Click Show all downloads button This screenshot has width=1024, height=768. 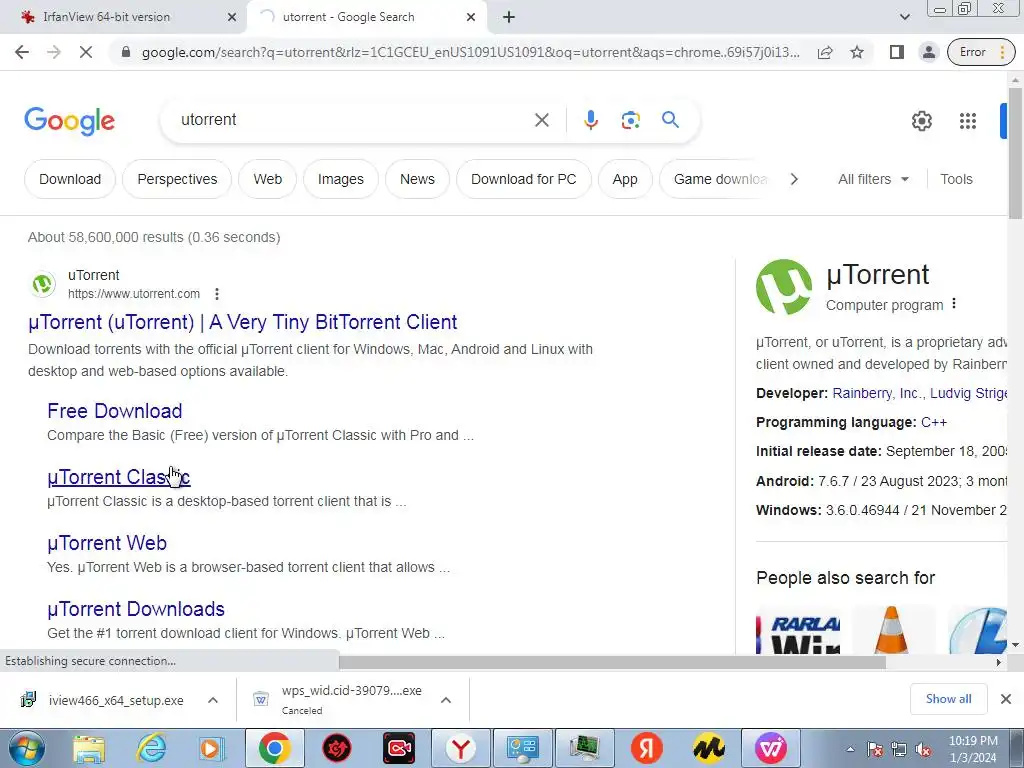tap(948, 699)
